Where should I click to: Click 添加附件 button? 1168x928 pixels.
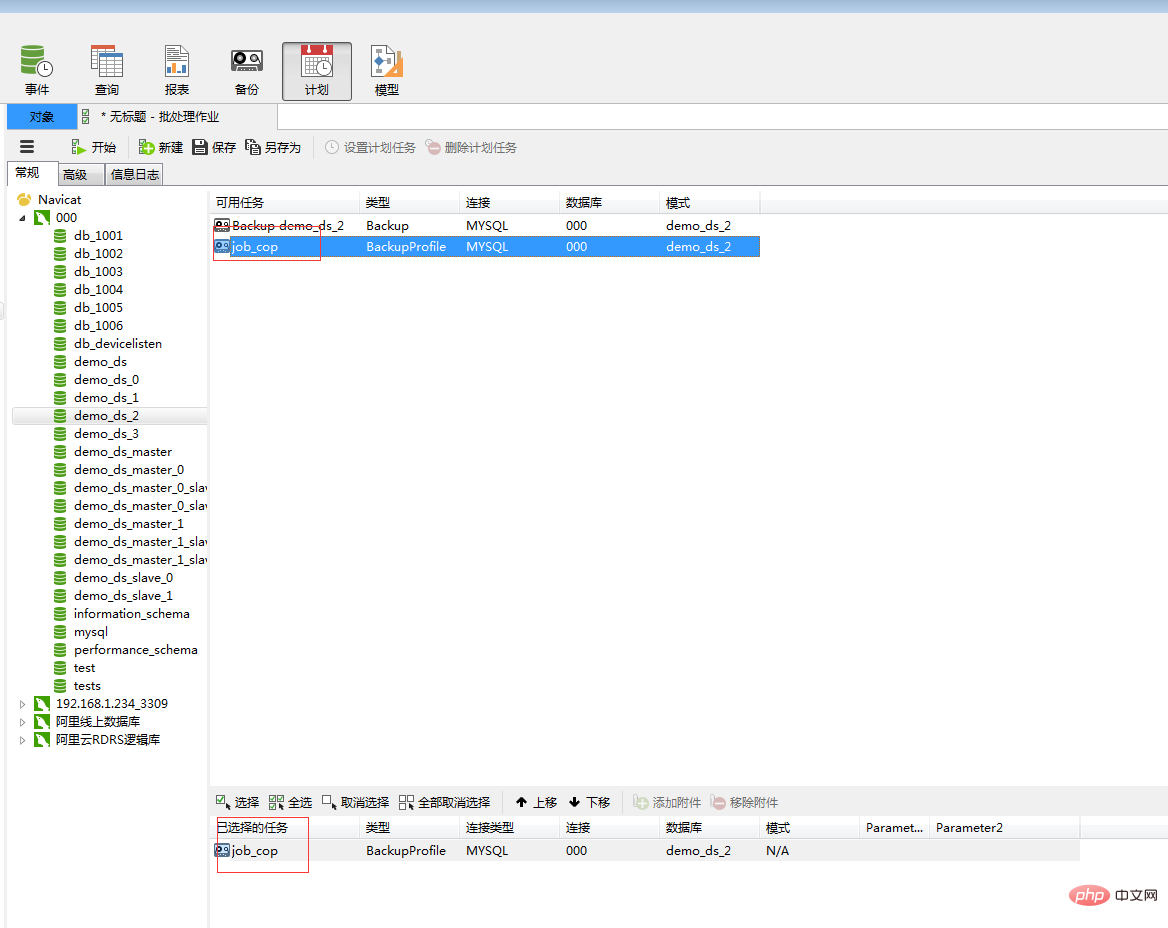(667, 802)
